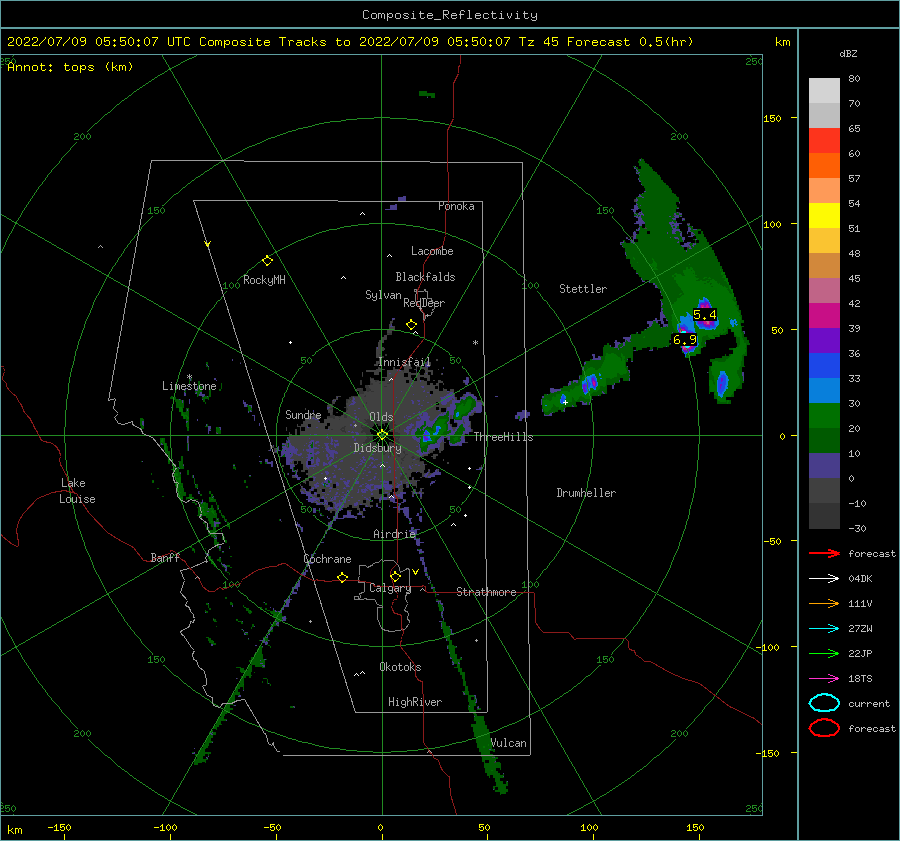Click the UTC timestamp header line
The width and height of the screenshot is (900, 841).
coord(350,42)
